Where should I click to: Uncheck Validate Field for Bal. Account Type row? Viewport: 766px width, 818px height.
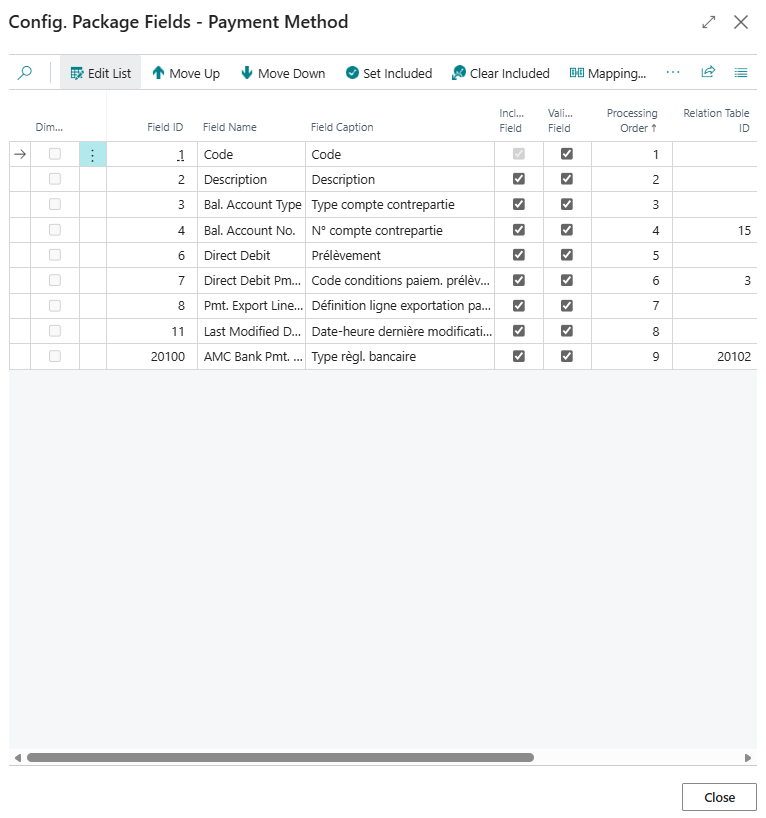(567, 204)
